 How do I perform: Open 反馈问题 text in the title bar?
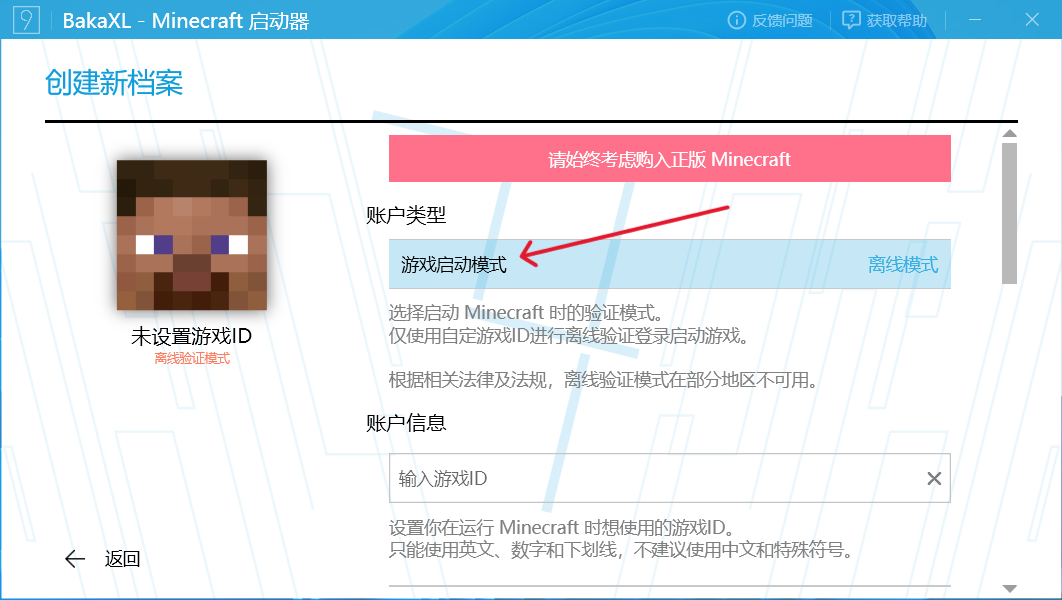[782, 20]
